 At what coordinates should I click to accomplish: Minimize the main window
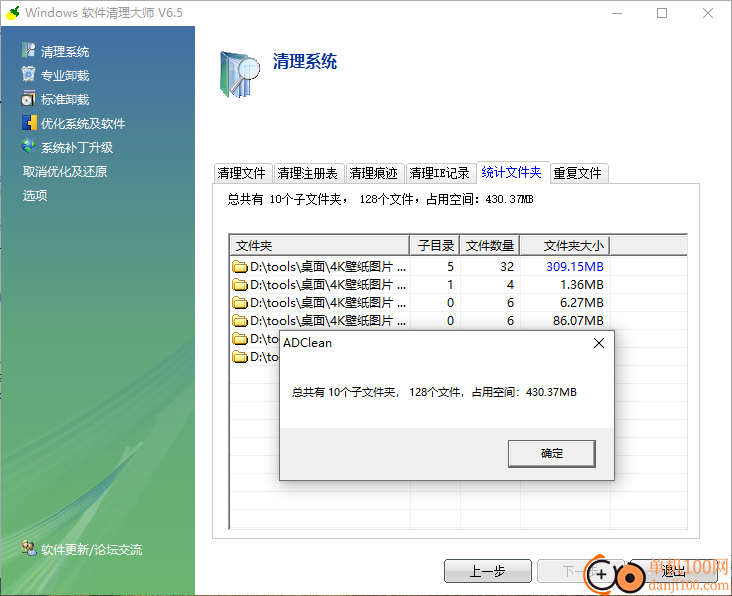617,13
